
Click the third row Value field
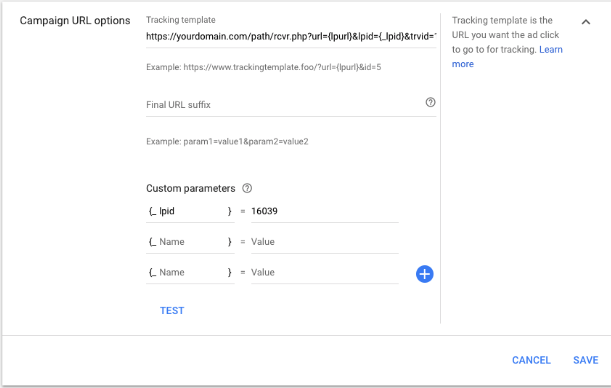325,272
